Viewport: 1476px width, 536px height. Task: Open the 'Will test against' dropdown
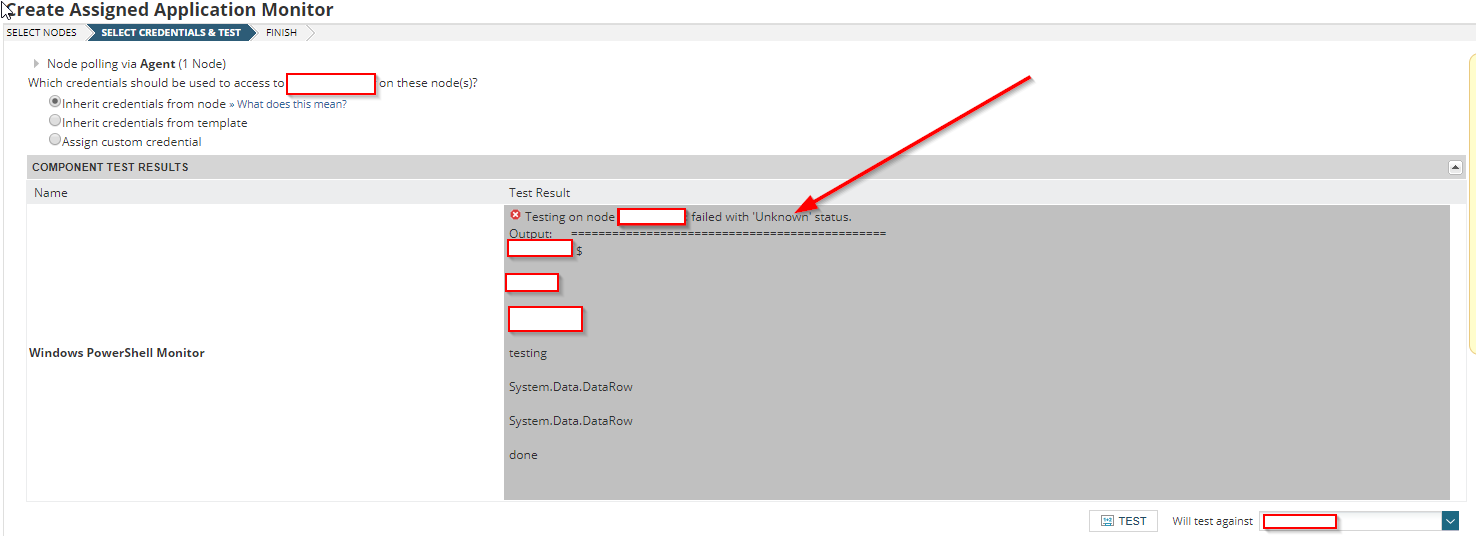click(1450, 521)
